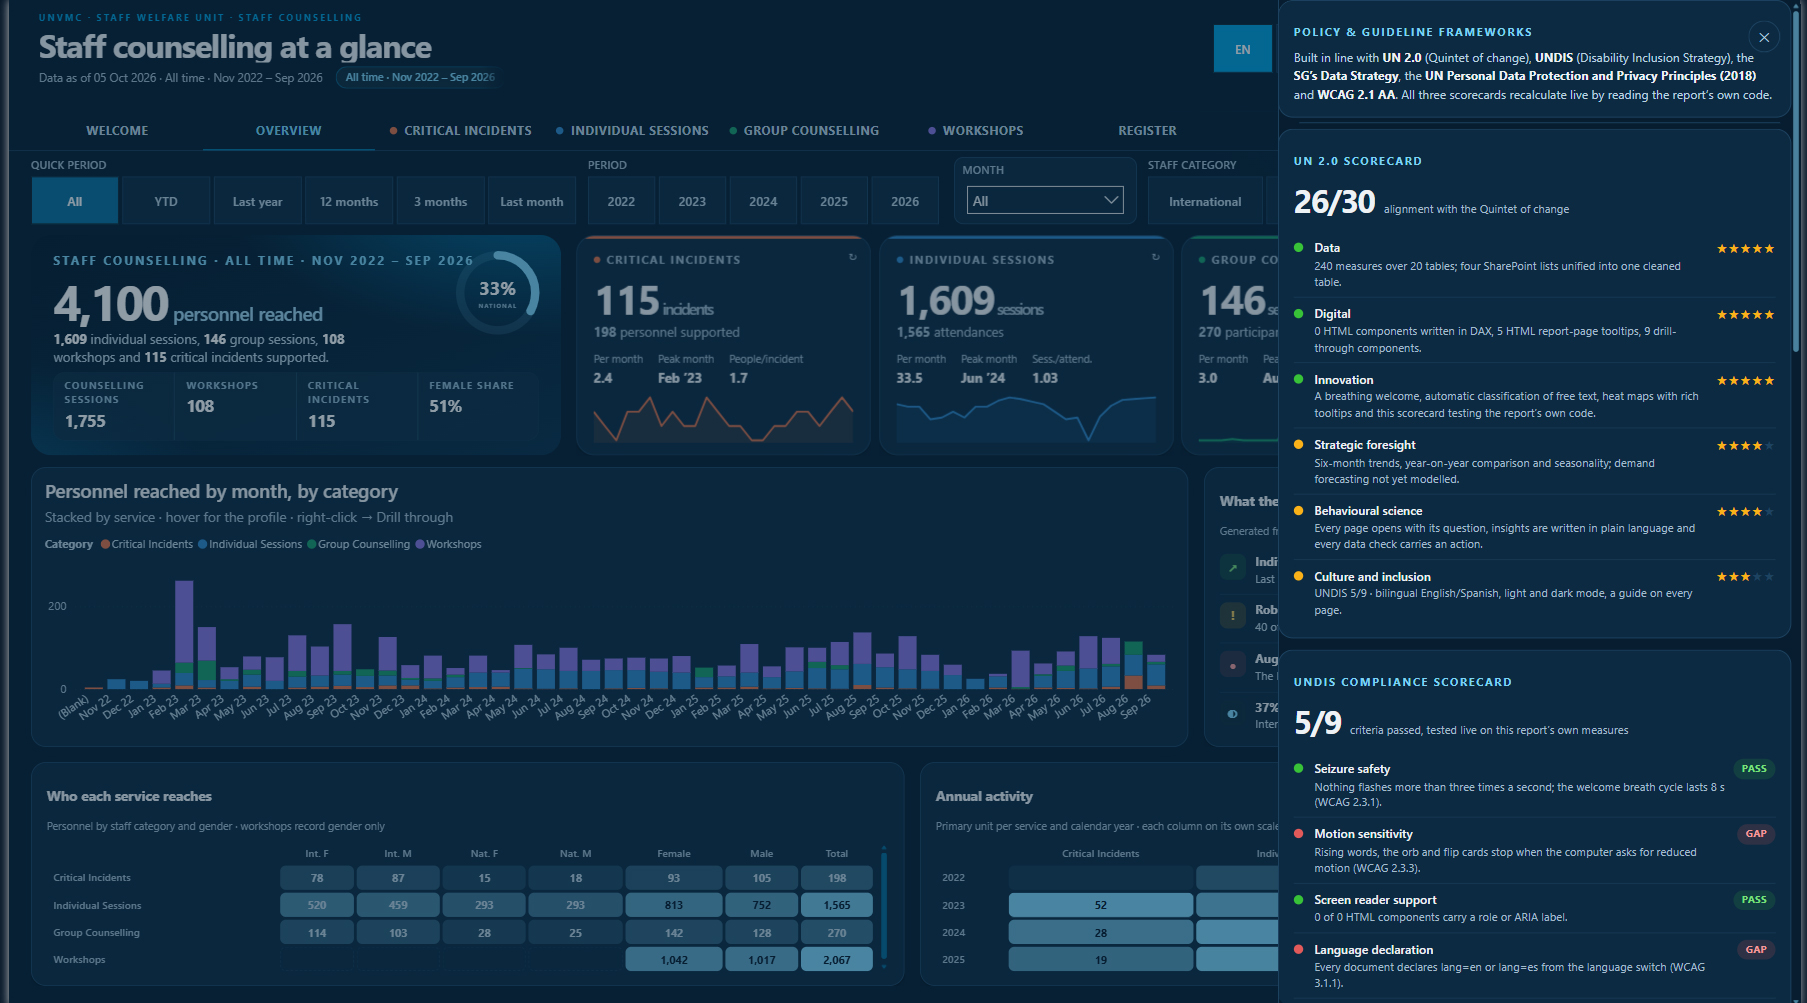Toggle the EN language switch

coord(1242,49)
